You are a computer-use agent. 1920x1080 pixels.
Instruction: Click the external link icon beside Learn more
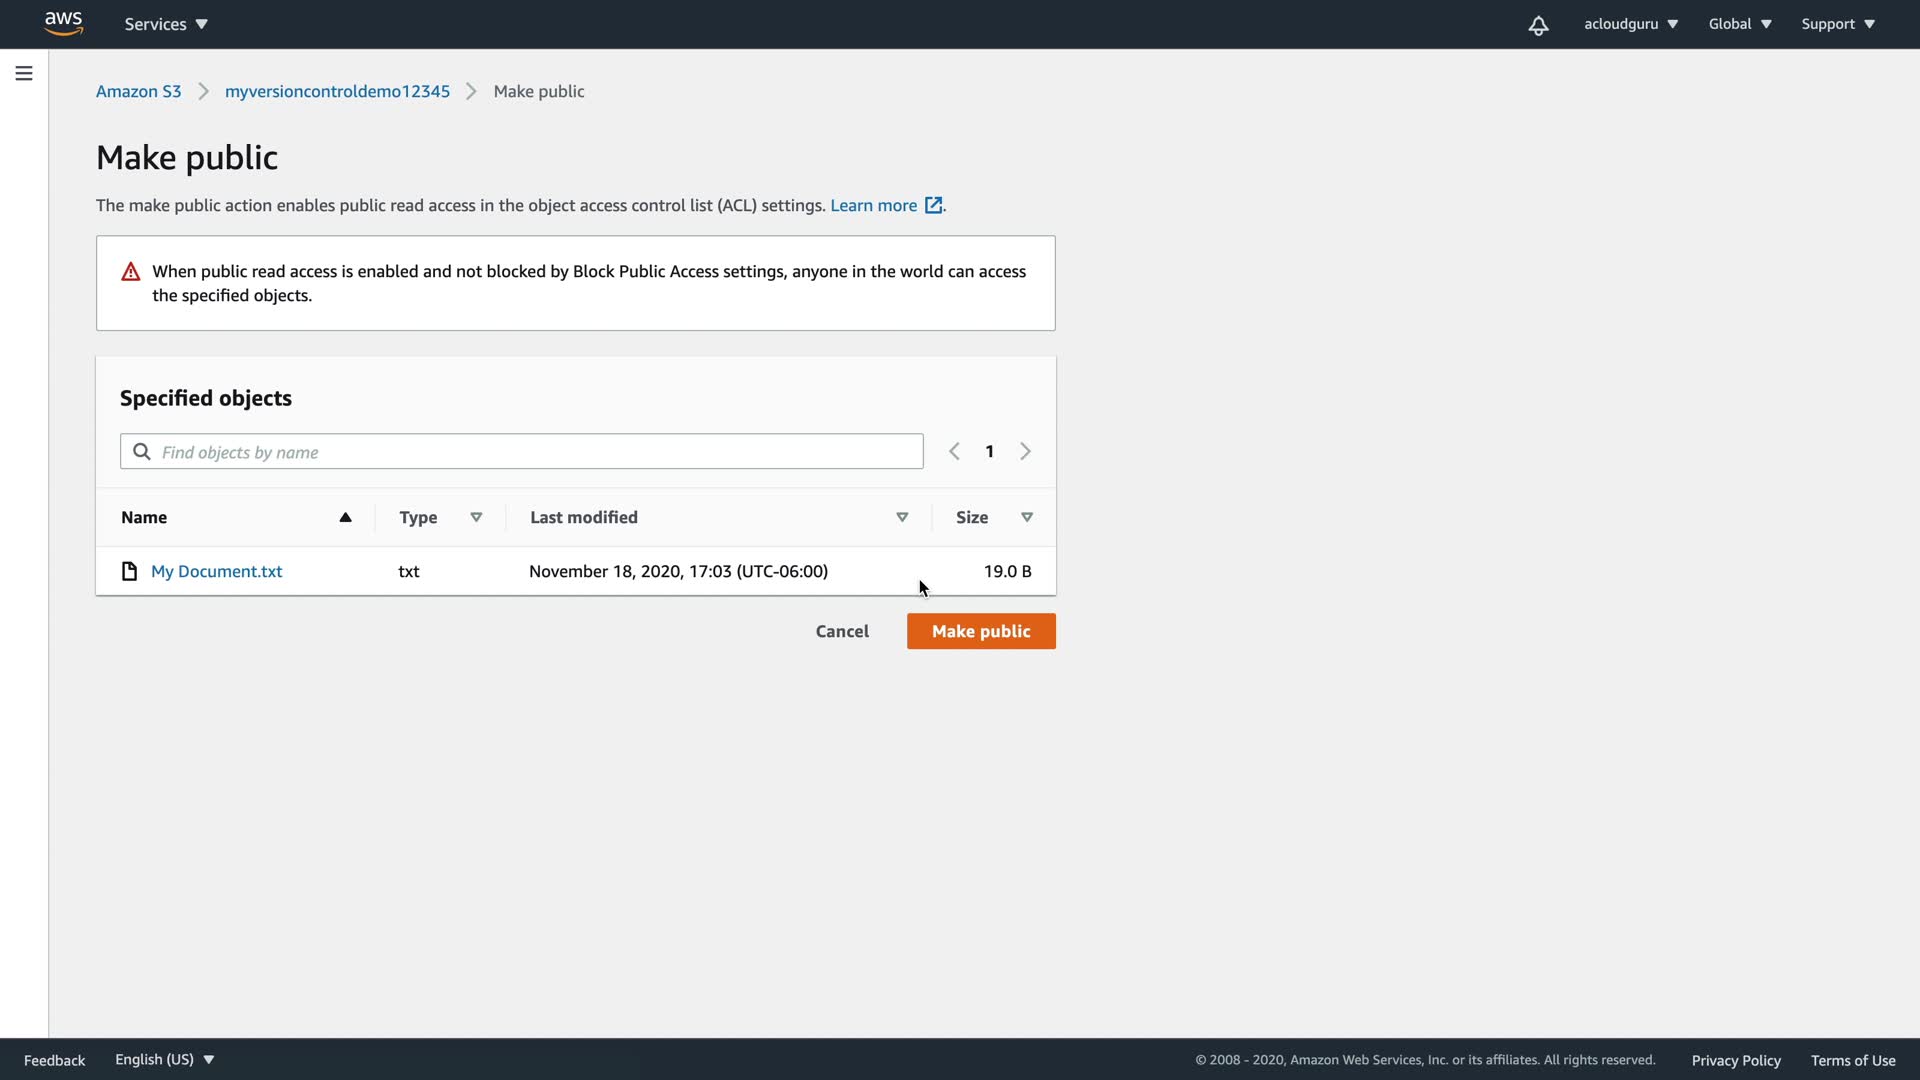933,205
